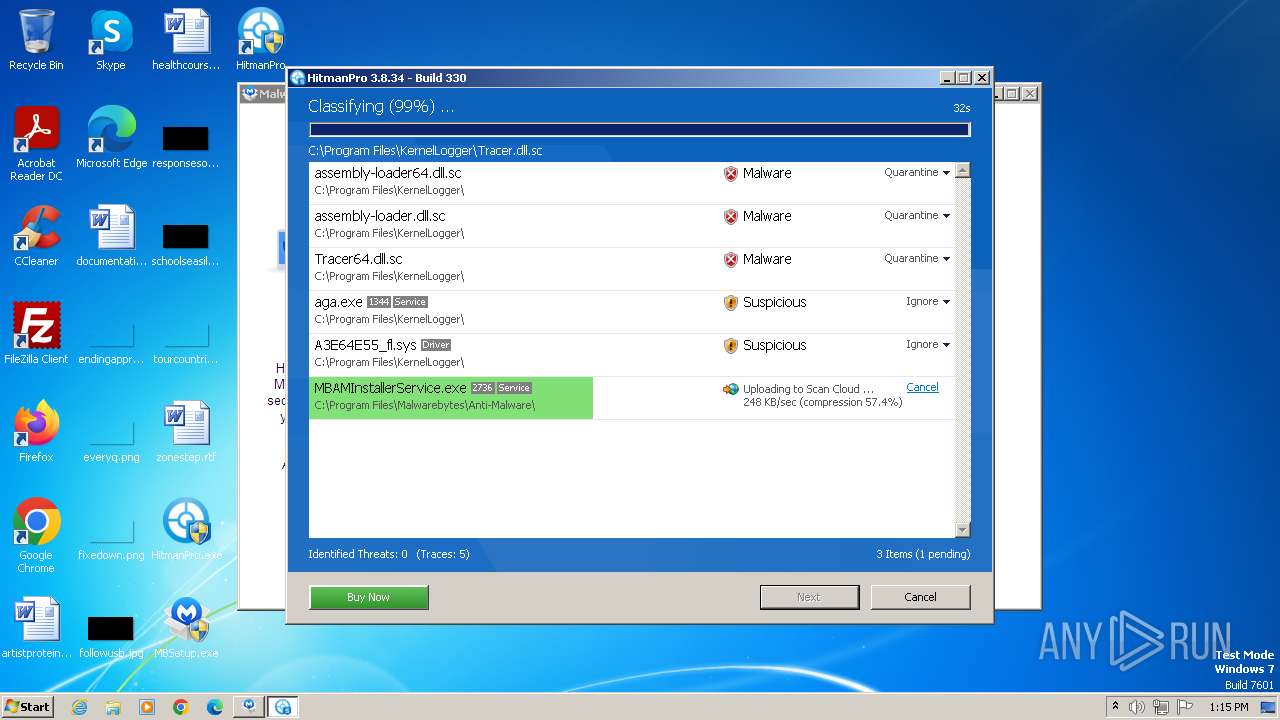The image size is (1280, 720).
Task: Launch Microsoft Edge from the desktop
Action: tap(111, 138)
